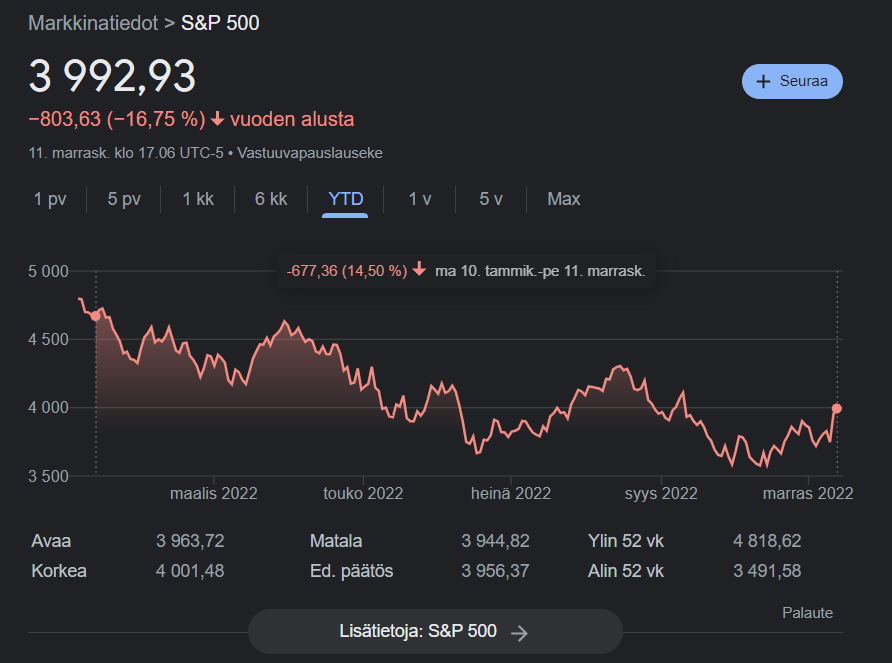Open the Markkinatiedot breadcrumb link
The image size is (892, 663).
(x=93, y=23)
